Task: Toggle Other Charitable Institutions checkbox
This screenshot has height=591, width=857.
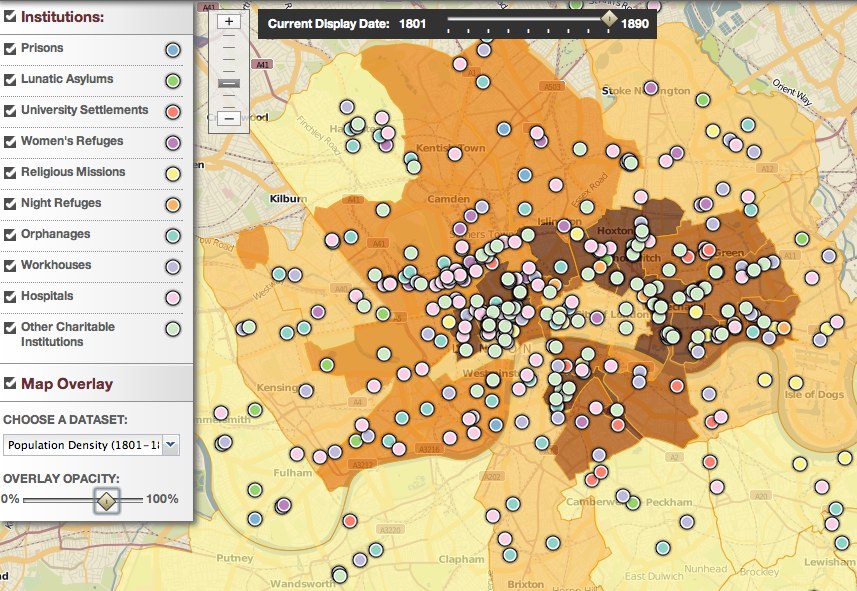Action: tap(9, 328)
